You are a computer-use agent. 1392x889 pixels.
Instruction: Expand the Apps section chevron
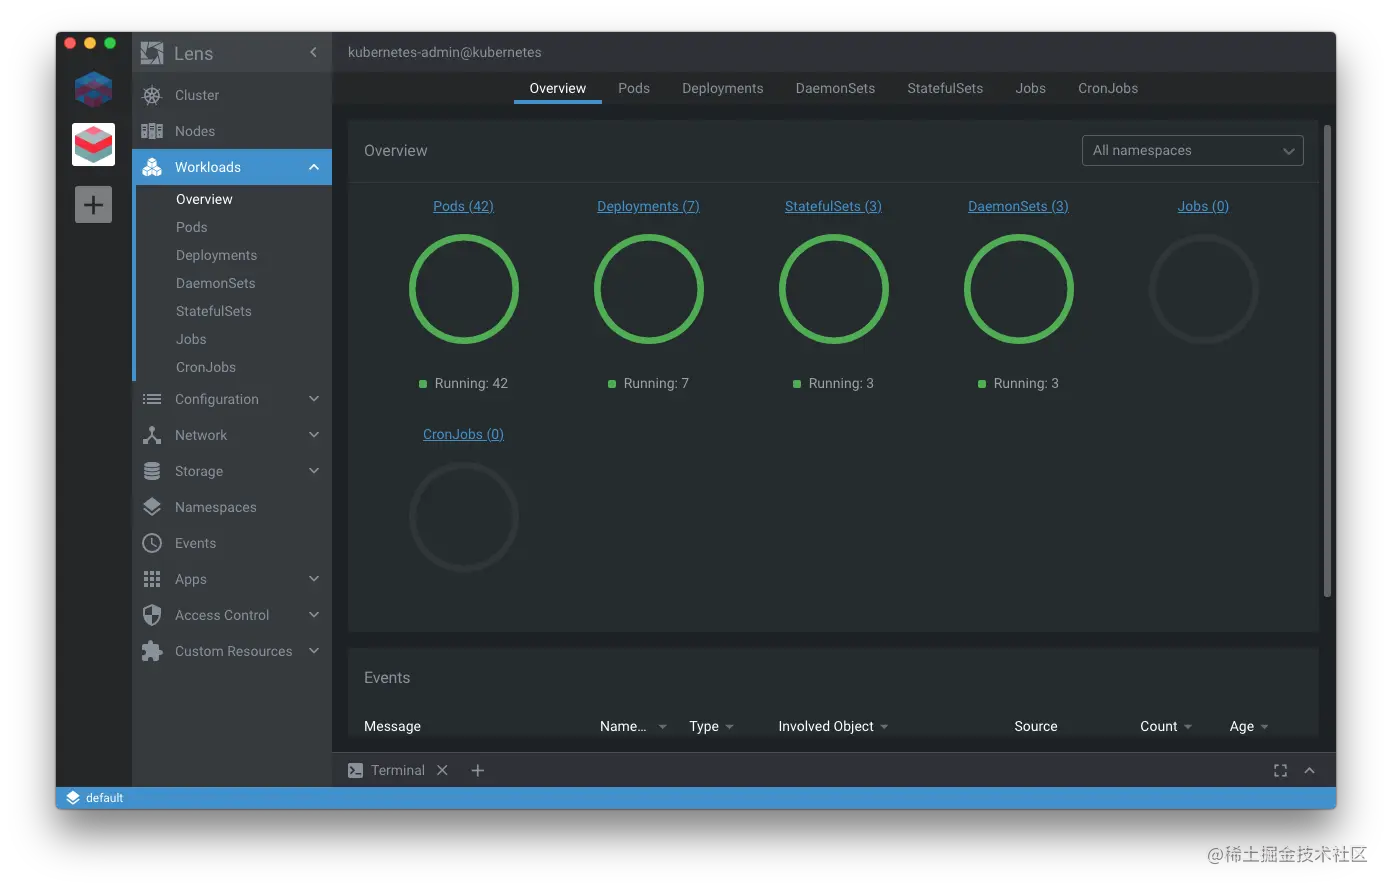click(x=314, y=579)
